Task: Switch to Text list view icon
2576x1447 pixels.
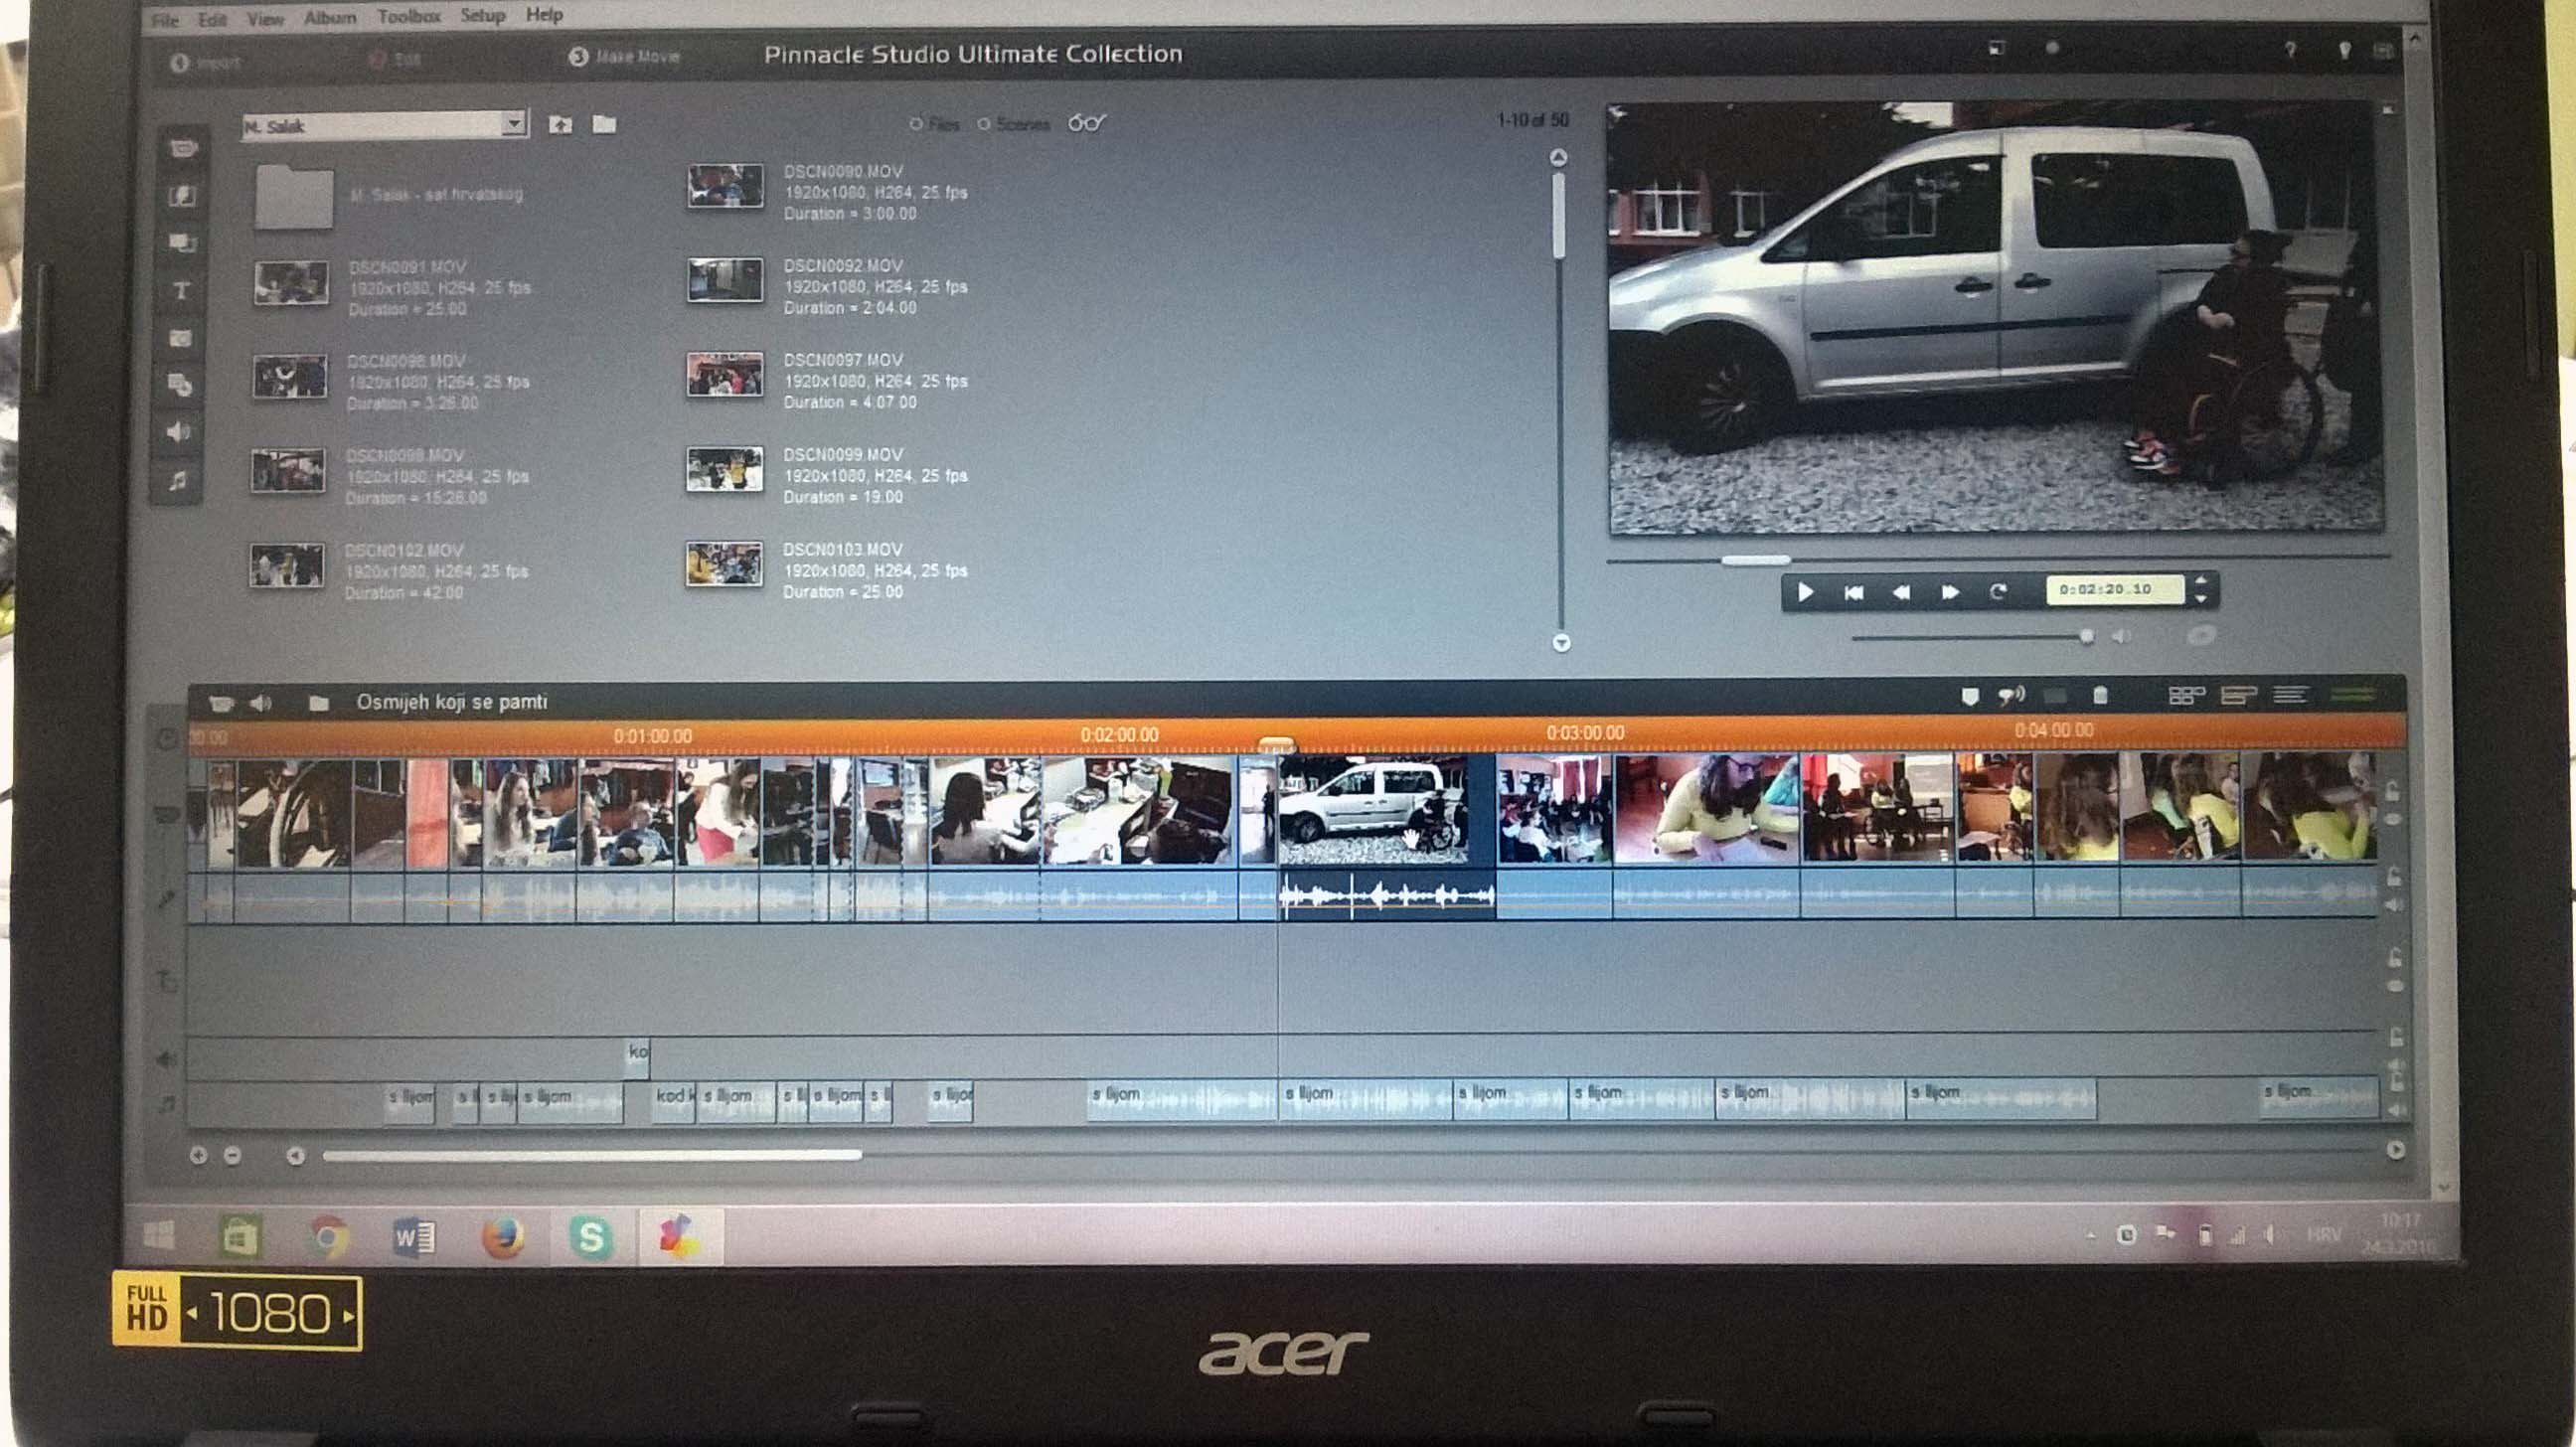Action: click(2291, 694)
